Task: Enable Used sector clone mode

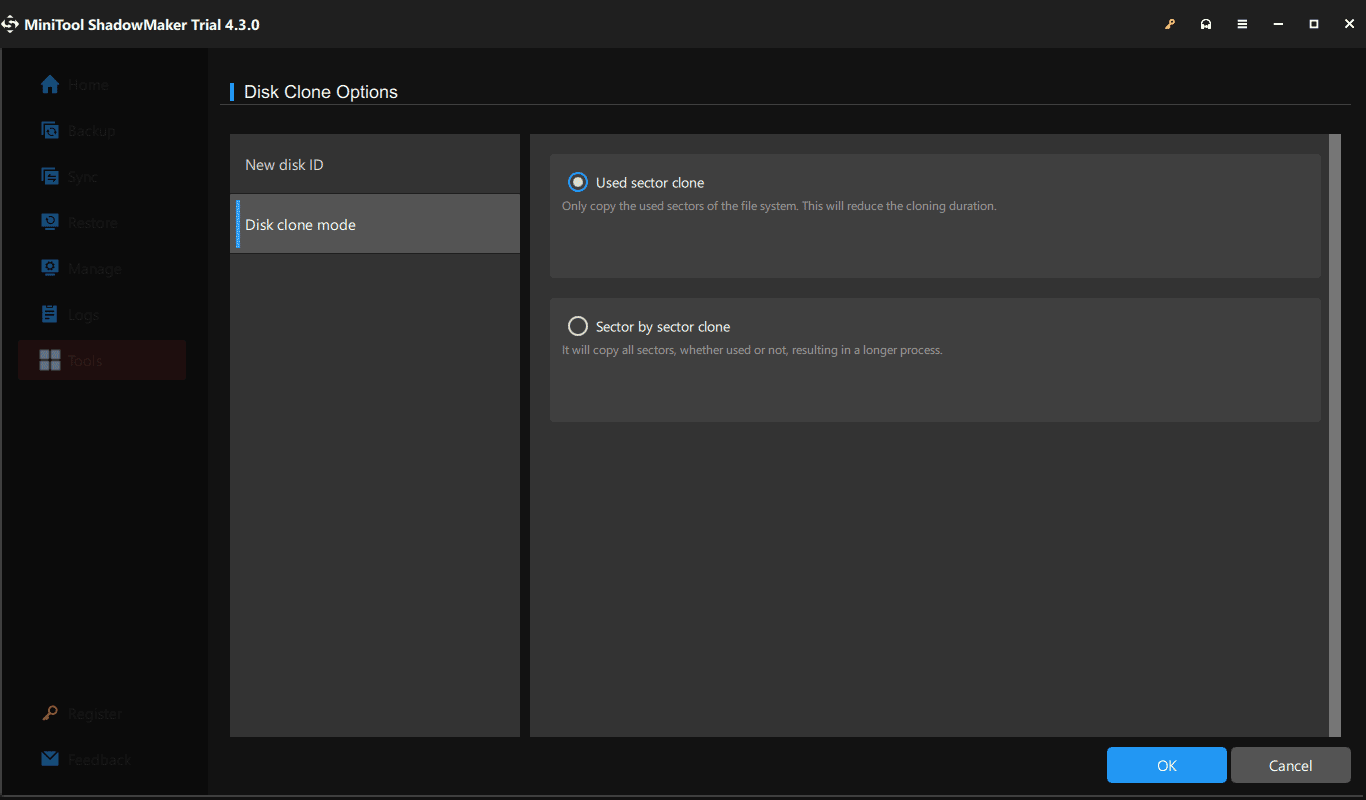Action: coord(577,182)
